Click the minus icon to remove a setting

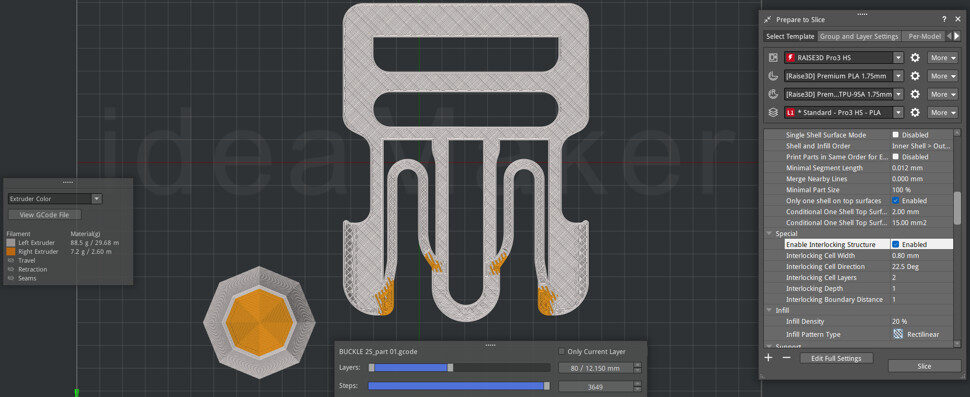point(786,357)
